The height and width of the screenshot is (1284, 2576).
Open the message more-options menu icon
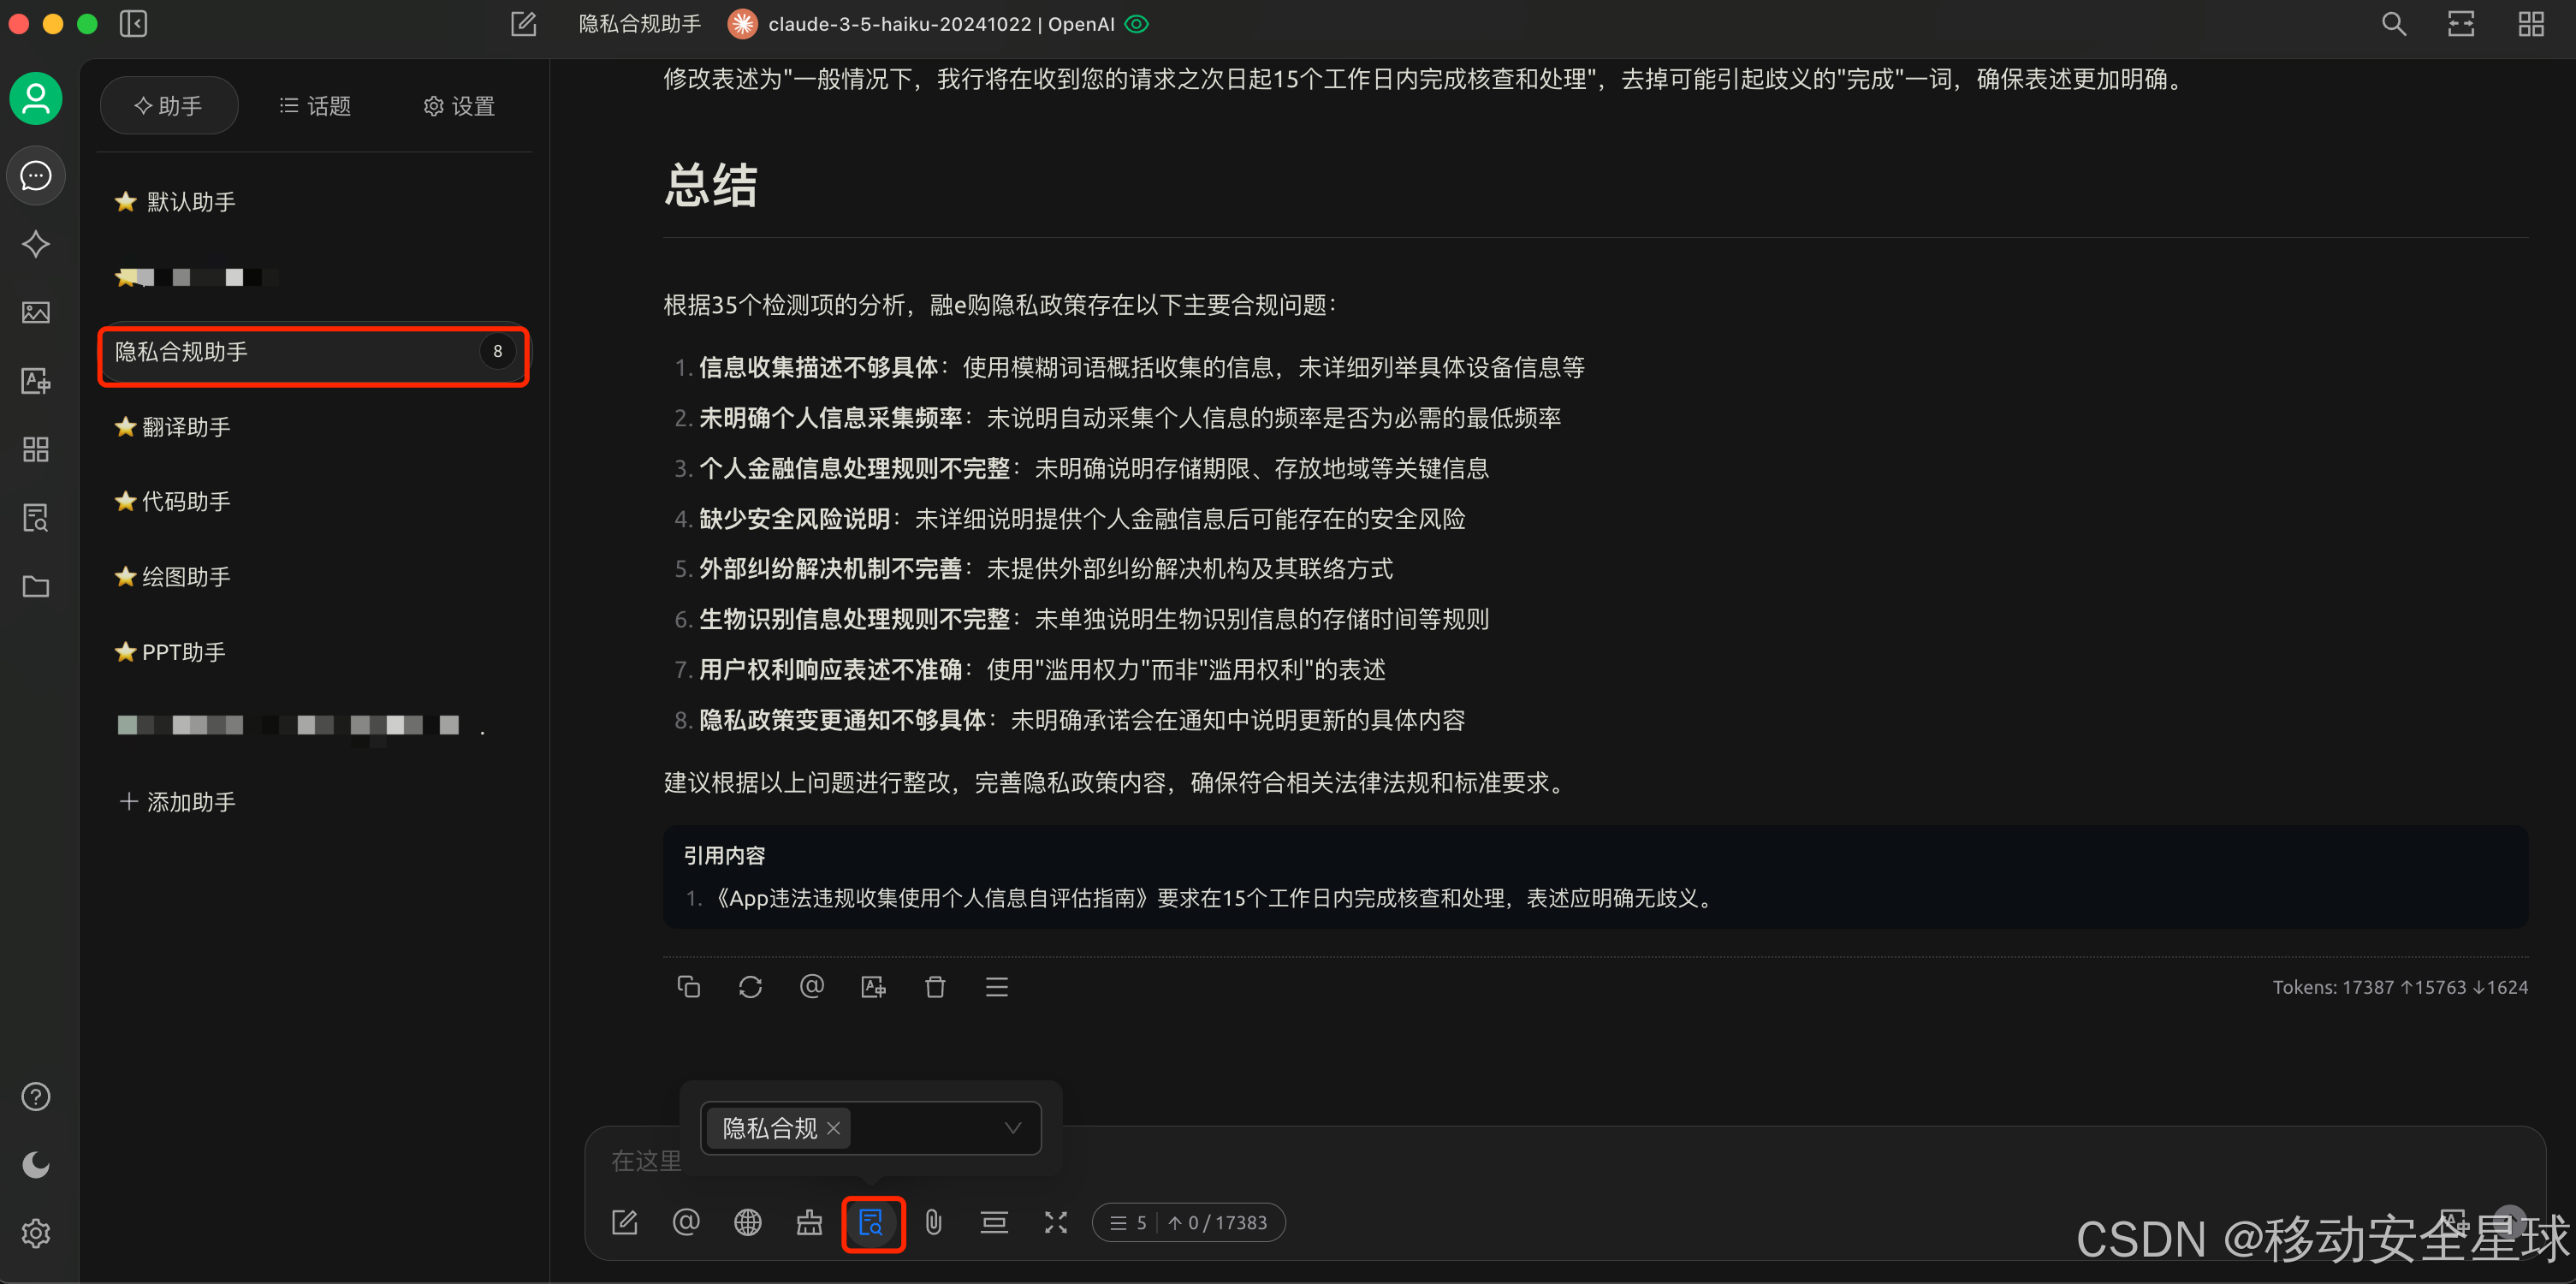pyautogui.click(x=996, y=987)
